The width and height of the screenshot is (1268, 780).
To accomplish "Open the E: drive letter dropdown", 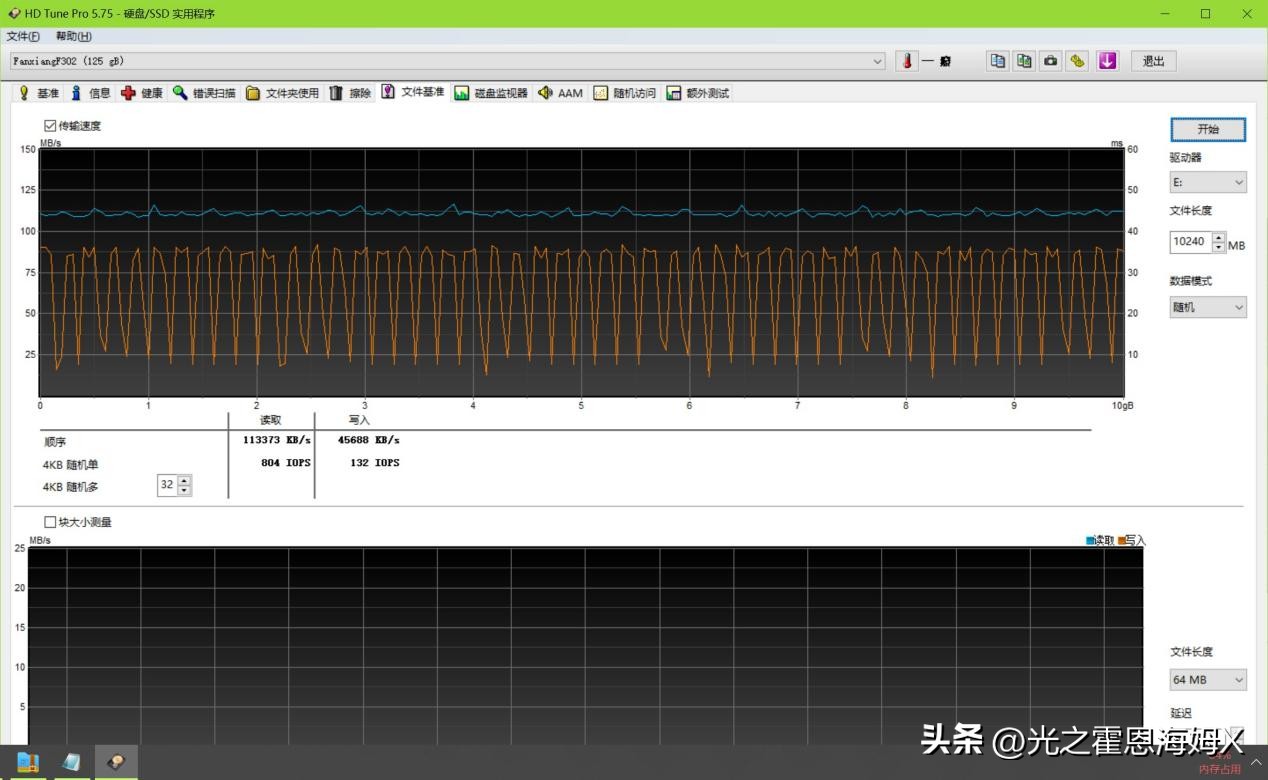I will pyautogui.click(x=1208, y=183).
